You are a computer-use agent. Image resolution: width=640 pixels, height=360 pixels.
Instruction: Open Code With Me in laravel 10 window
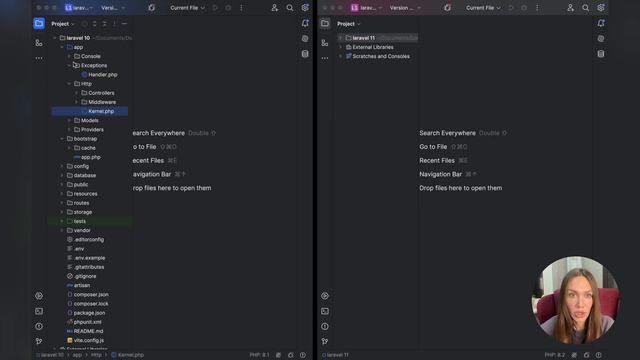pos(275,8)
